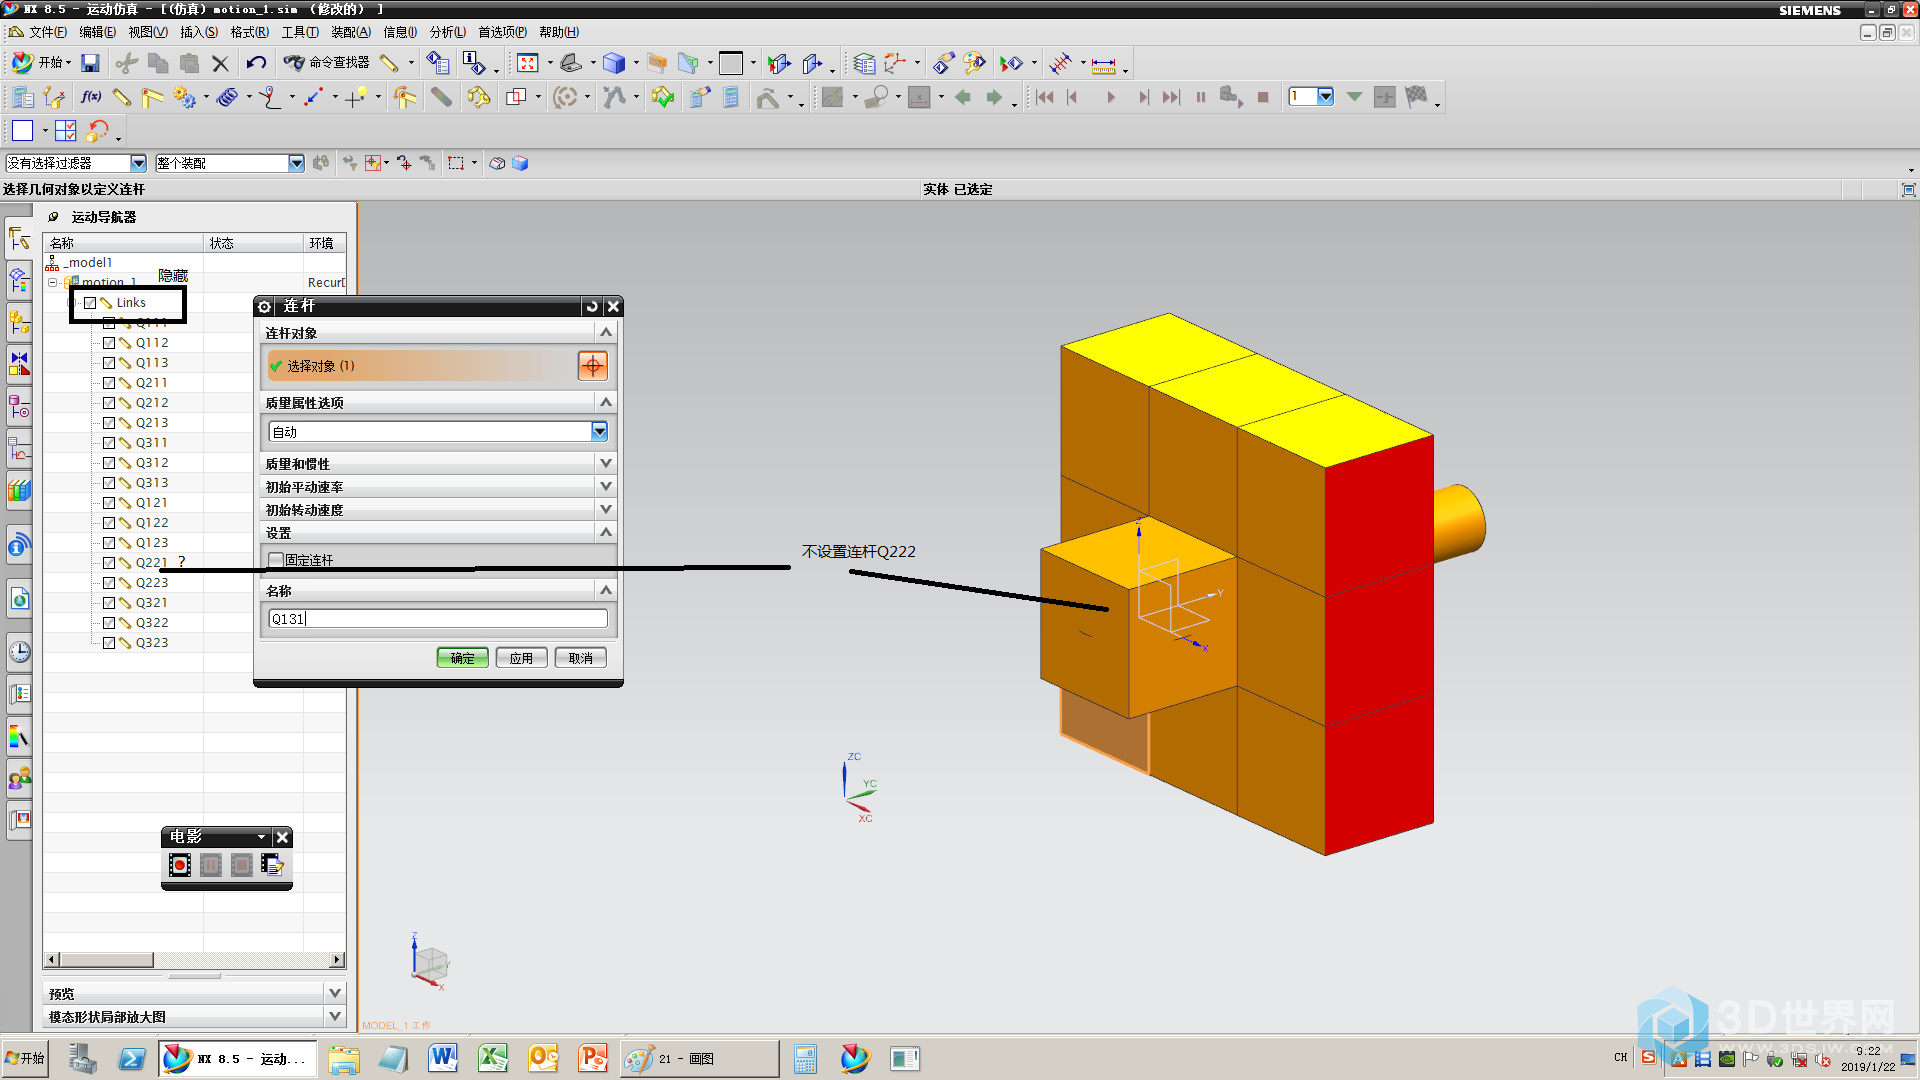Click the Play animation button
This screenshot has width=1920, height=1080.
point(1111,97)
